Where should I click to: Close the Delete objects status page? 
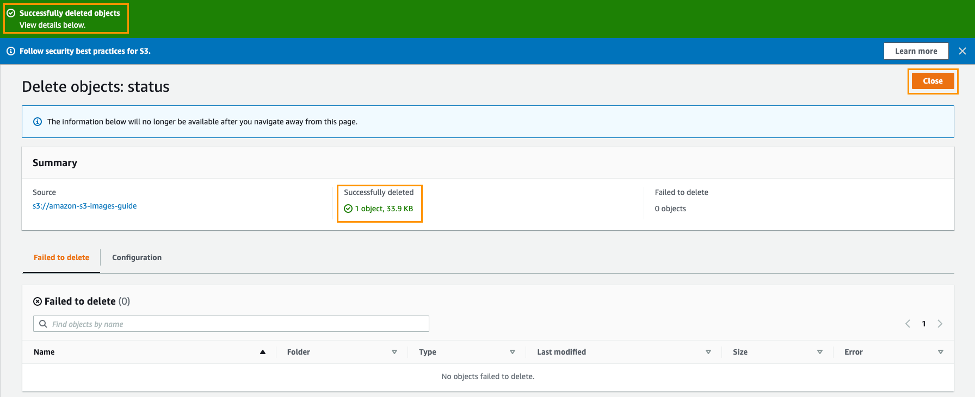pos(932,81)
